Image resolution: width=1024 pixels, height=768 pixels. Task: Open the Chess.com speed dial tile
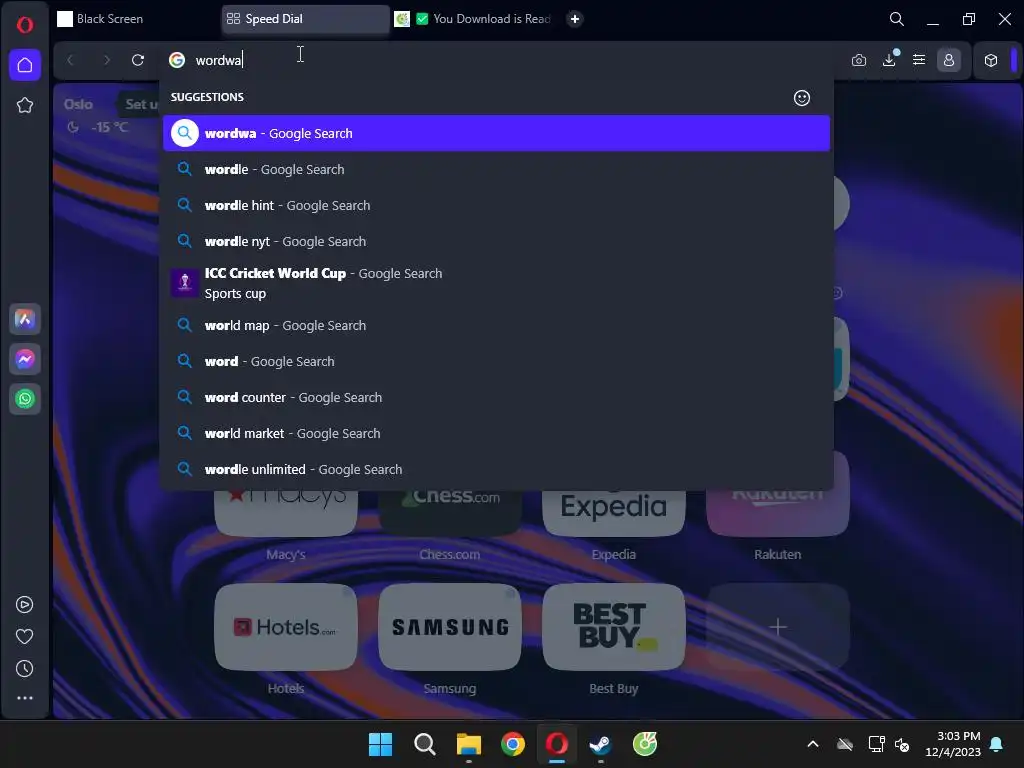(449, 513)
